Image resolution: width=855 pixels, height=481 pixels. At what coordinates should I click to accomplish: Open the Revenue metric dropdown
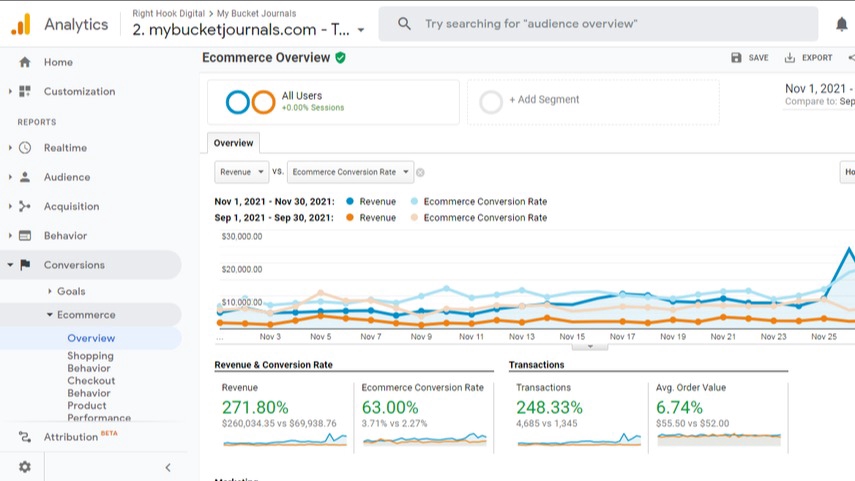[x=242, y=172]
